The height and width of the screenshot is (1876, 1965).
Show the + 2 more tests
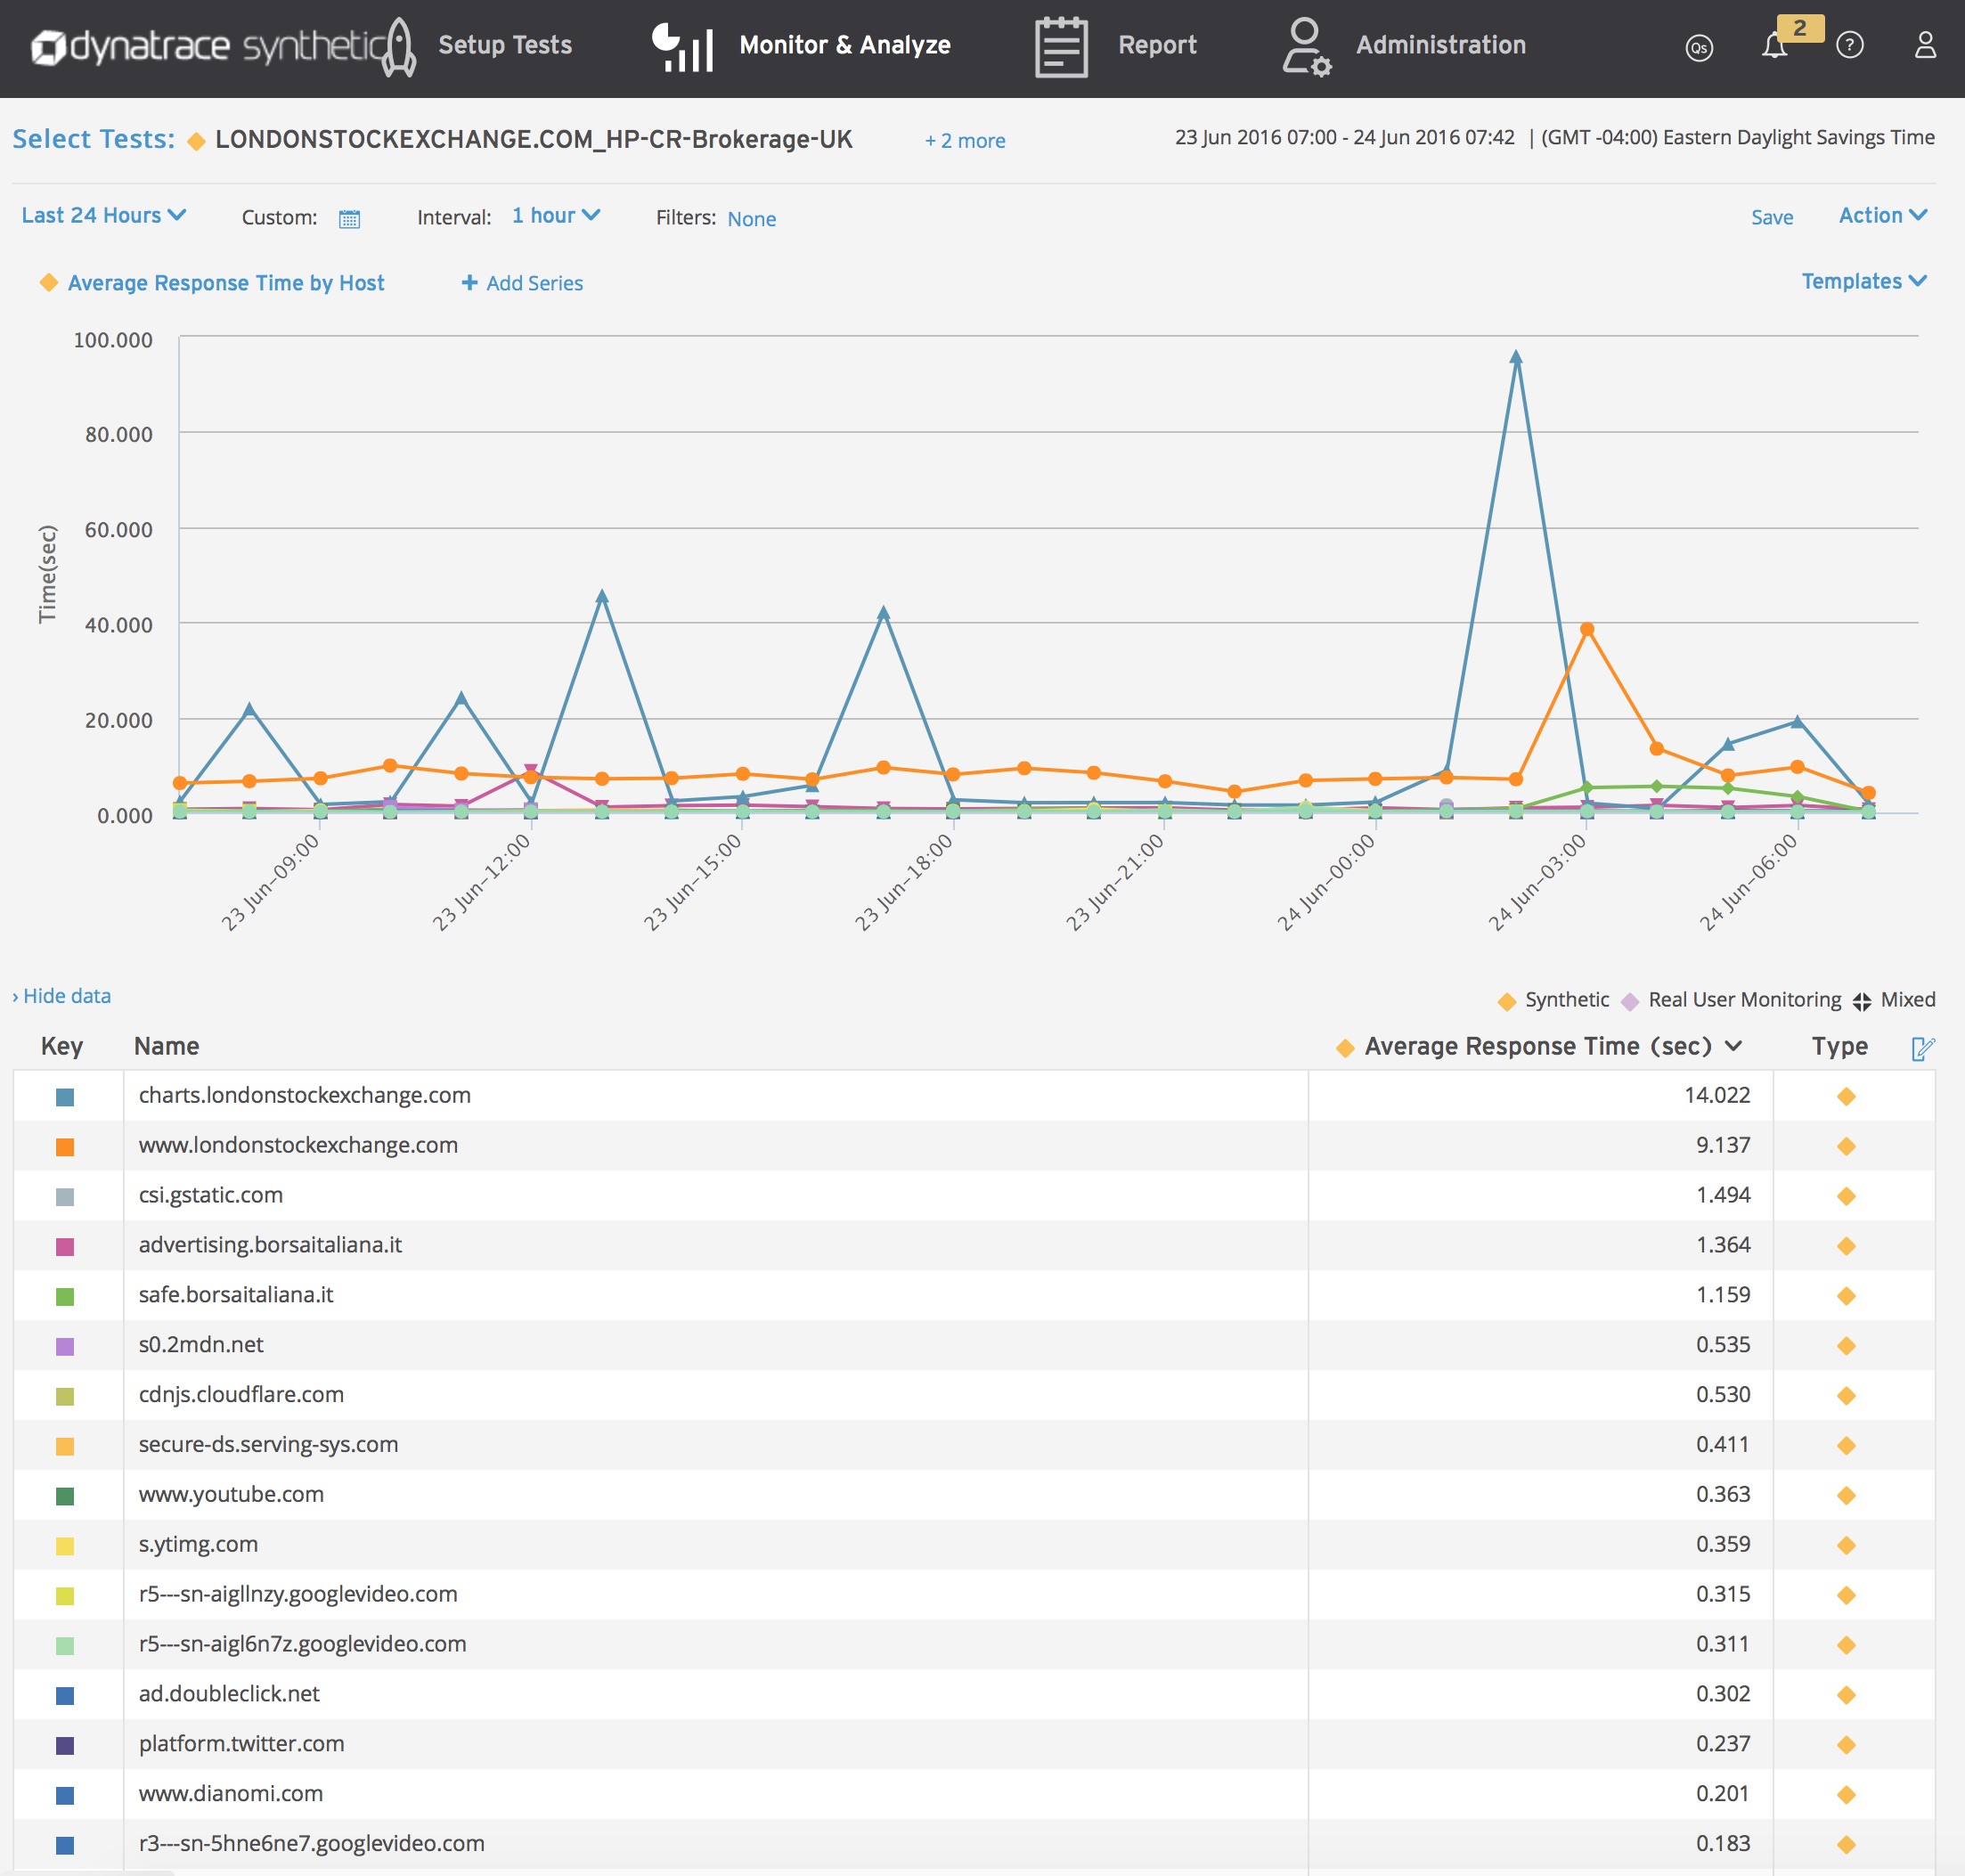965,141
